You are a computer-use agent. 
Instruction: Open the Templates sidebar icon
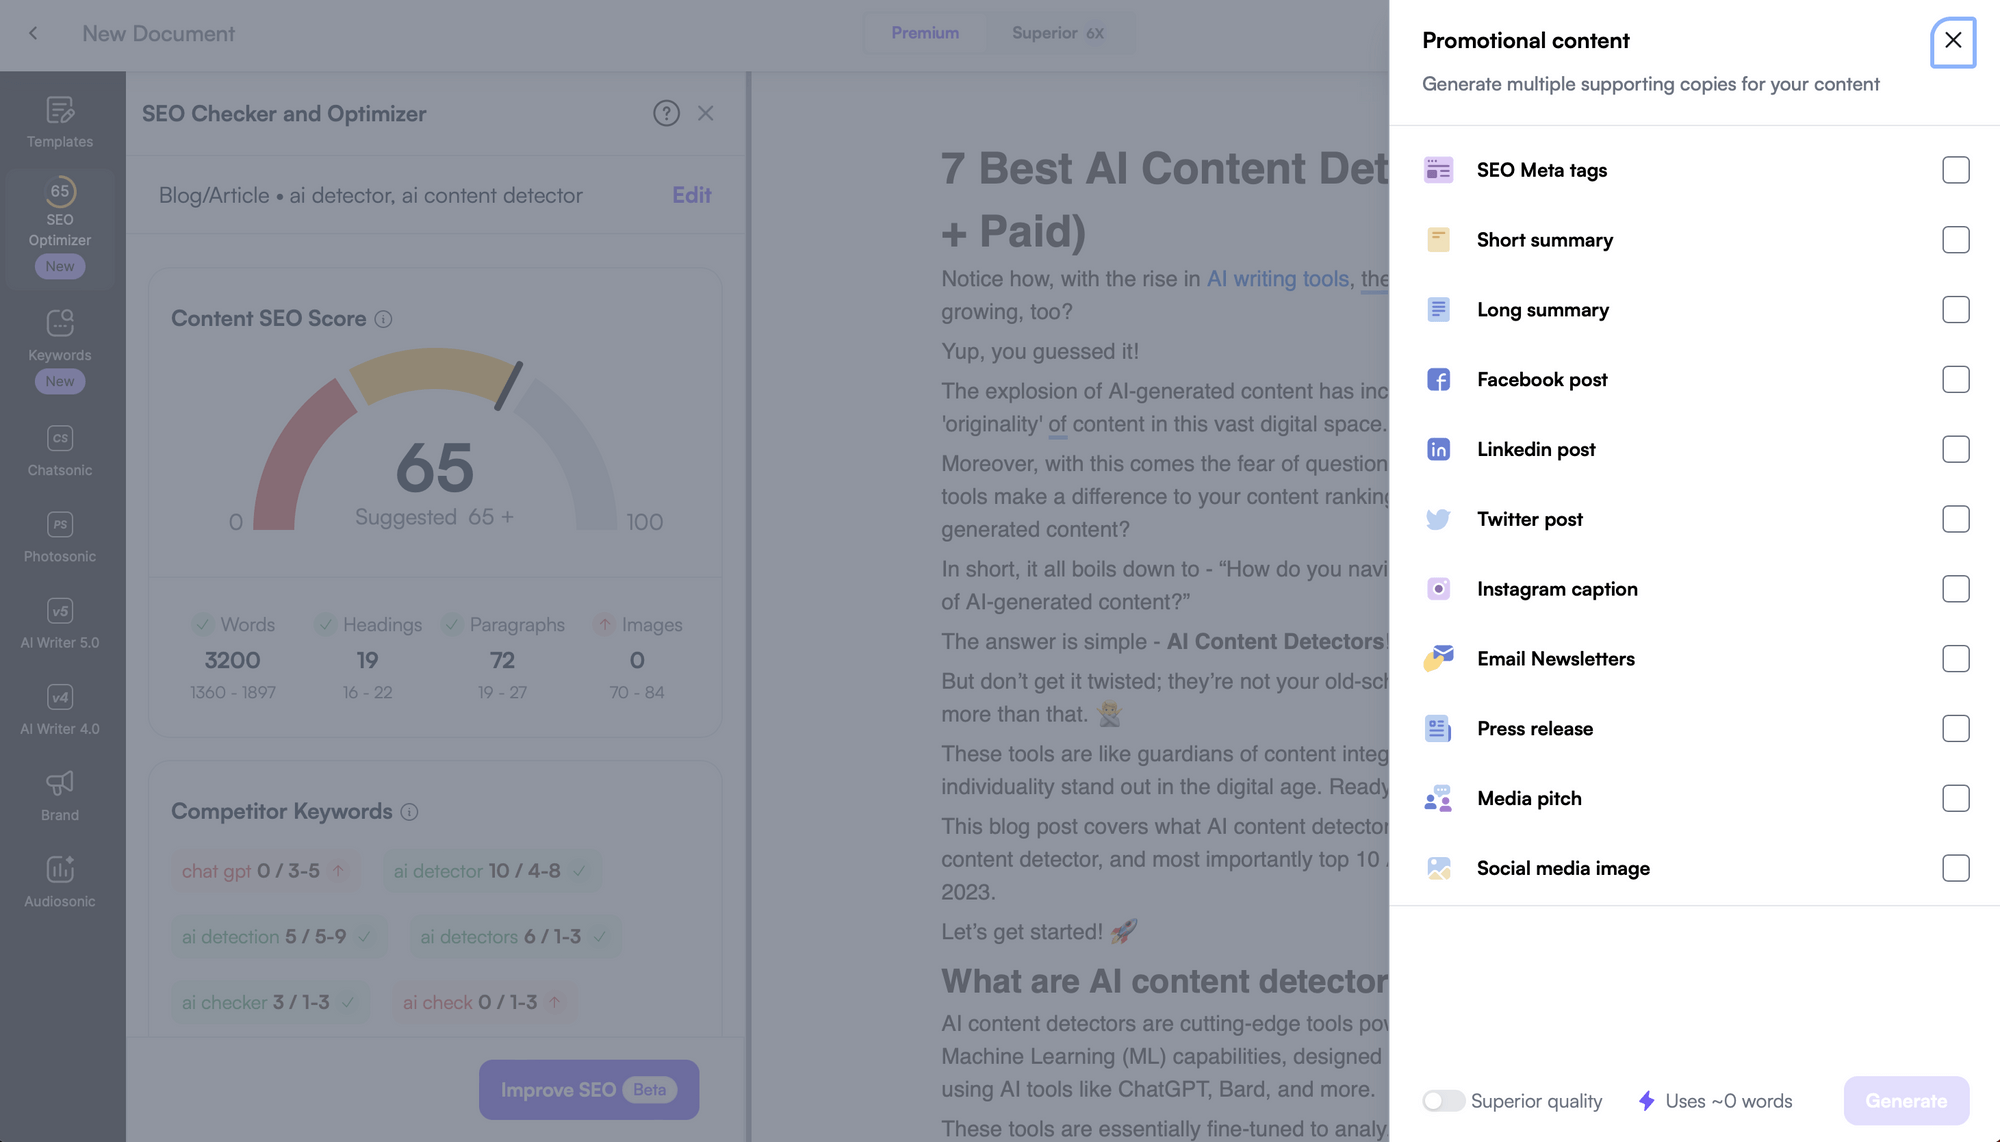pyautogui.click(x=60, y=122)
